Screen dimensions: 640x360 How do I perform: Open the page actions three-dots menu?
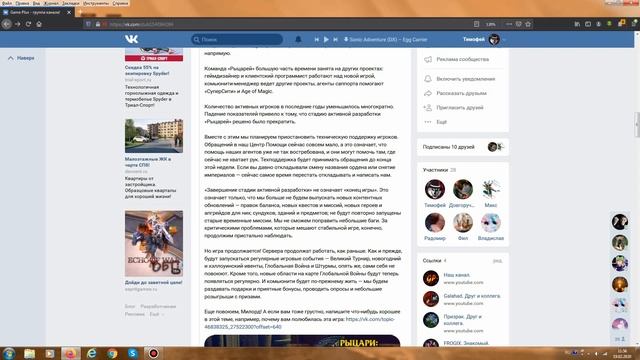[509, 24]
